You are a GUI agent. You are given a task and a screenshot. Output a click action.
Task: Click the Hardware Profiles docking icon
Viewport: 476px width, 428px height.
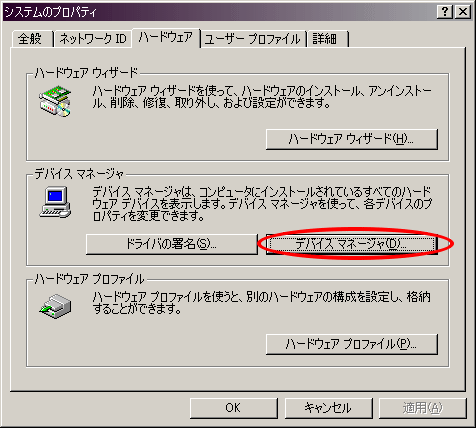55,306
